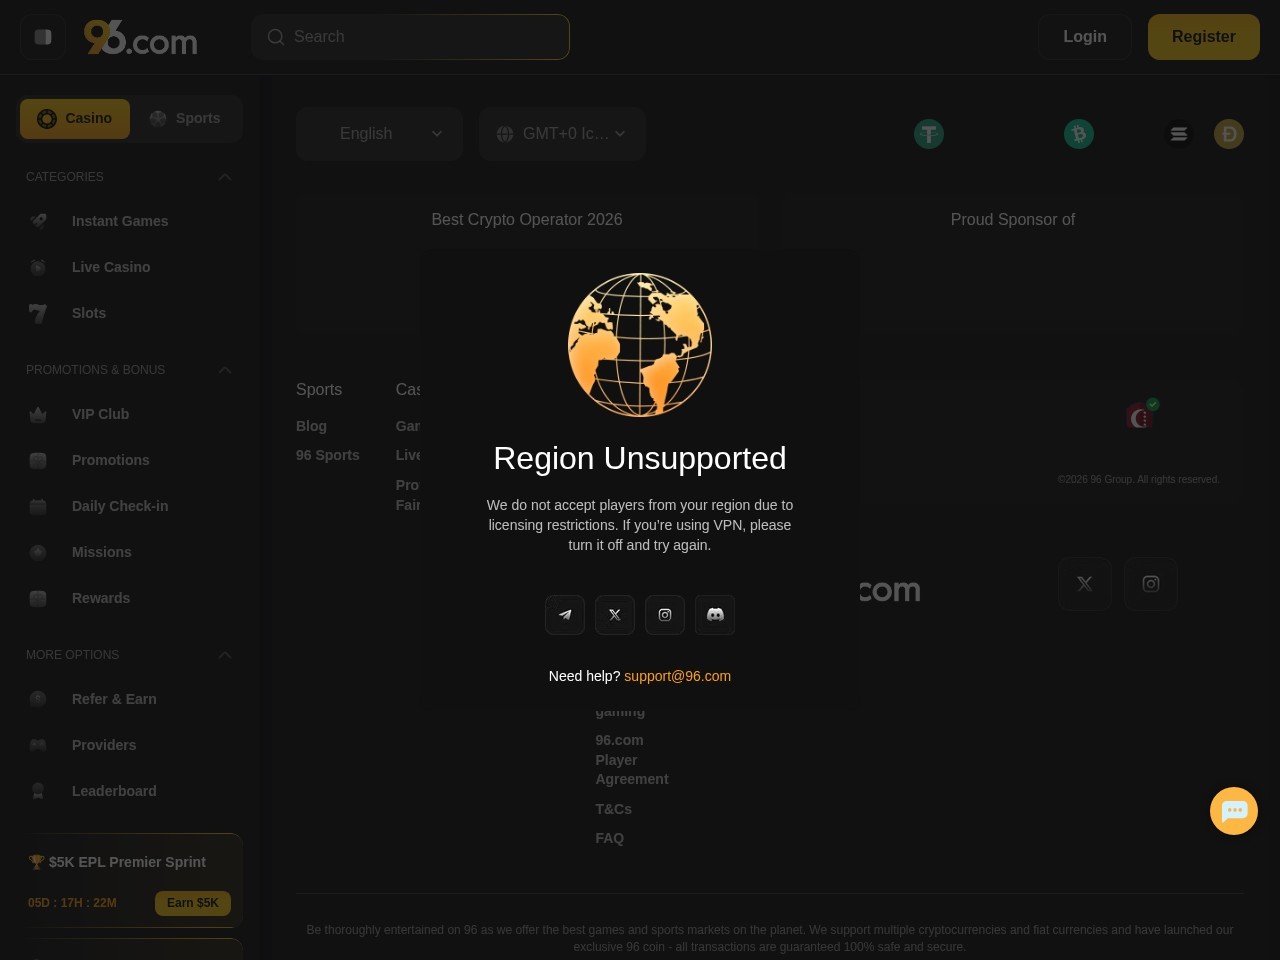Focus the Search input field
1280x960 pixels.
[411, 37]
